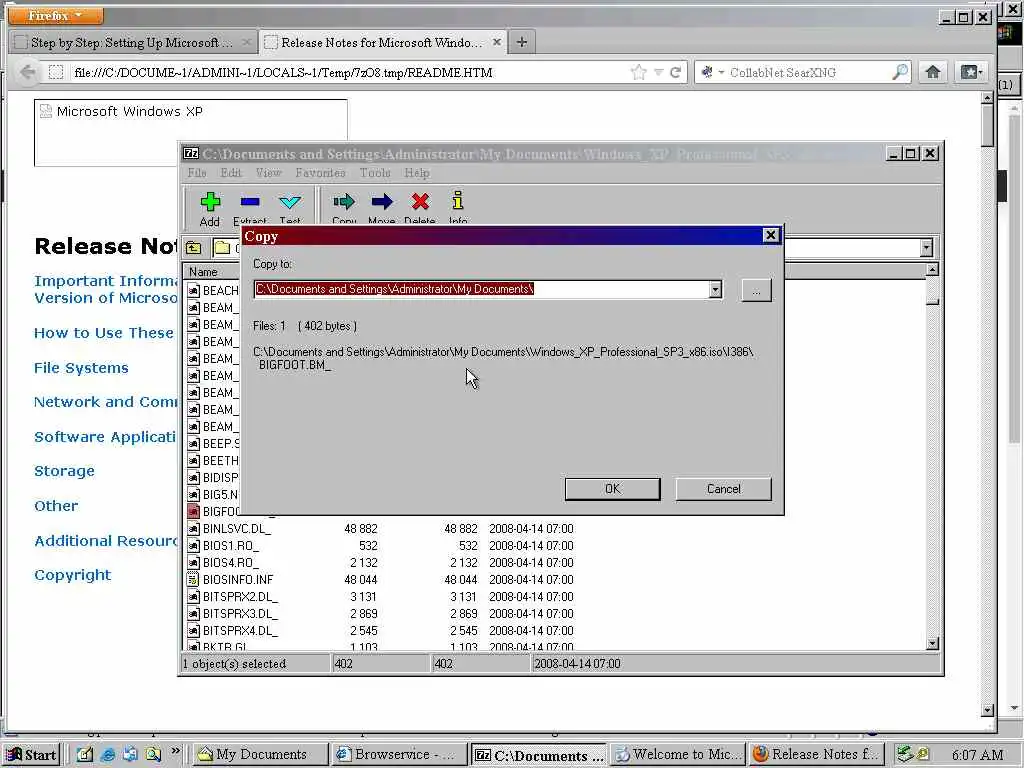Open the File Systems link
The height and width of the screenshot is (768, 1024).
coord(81,368)
